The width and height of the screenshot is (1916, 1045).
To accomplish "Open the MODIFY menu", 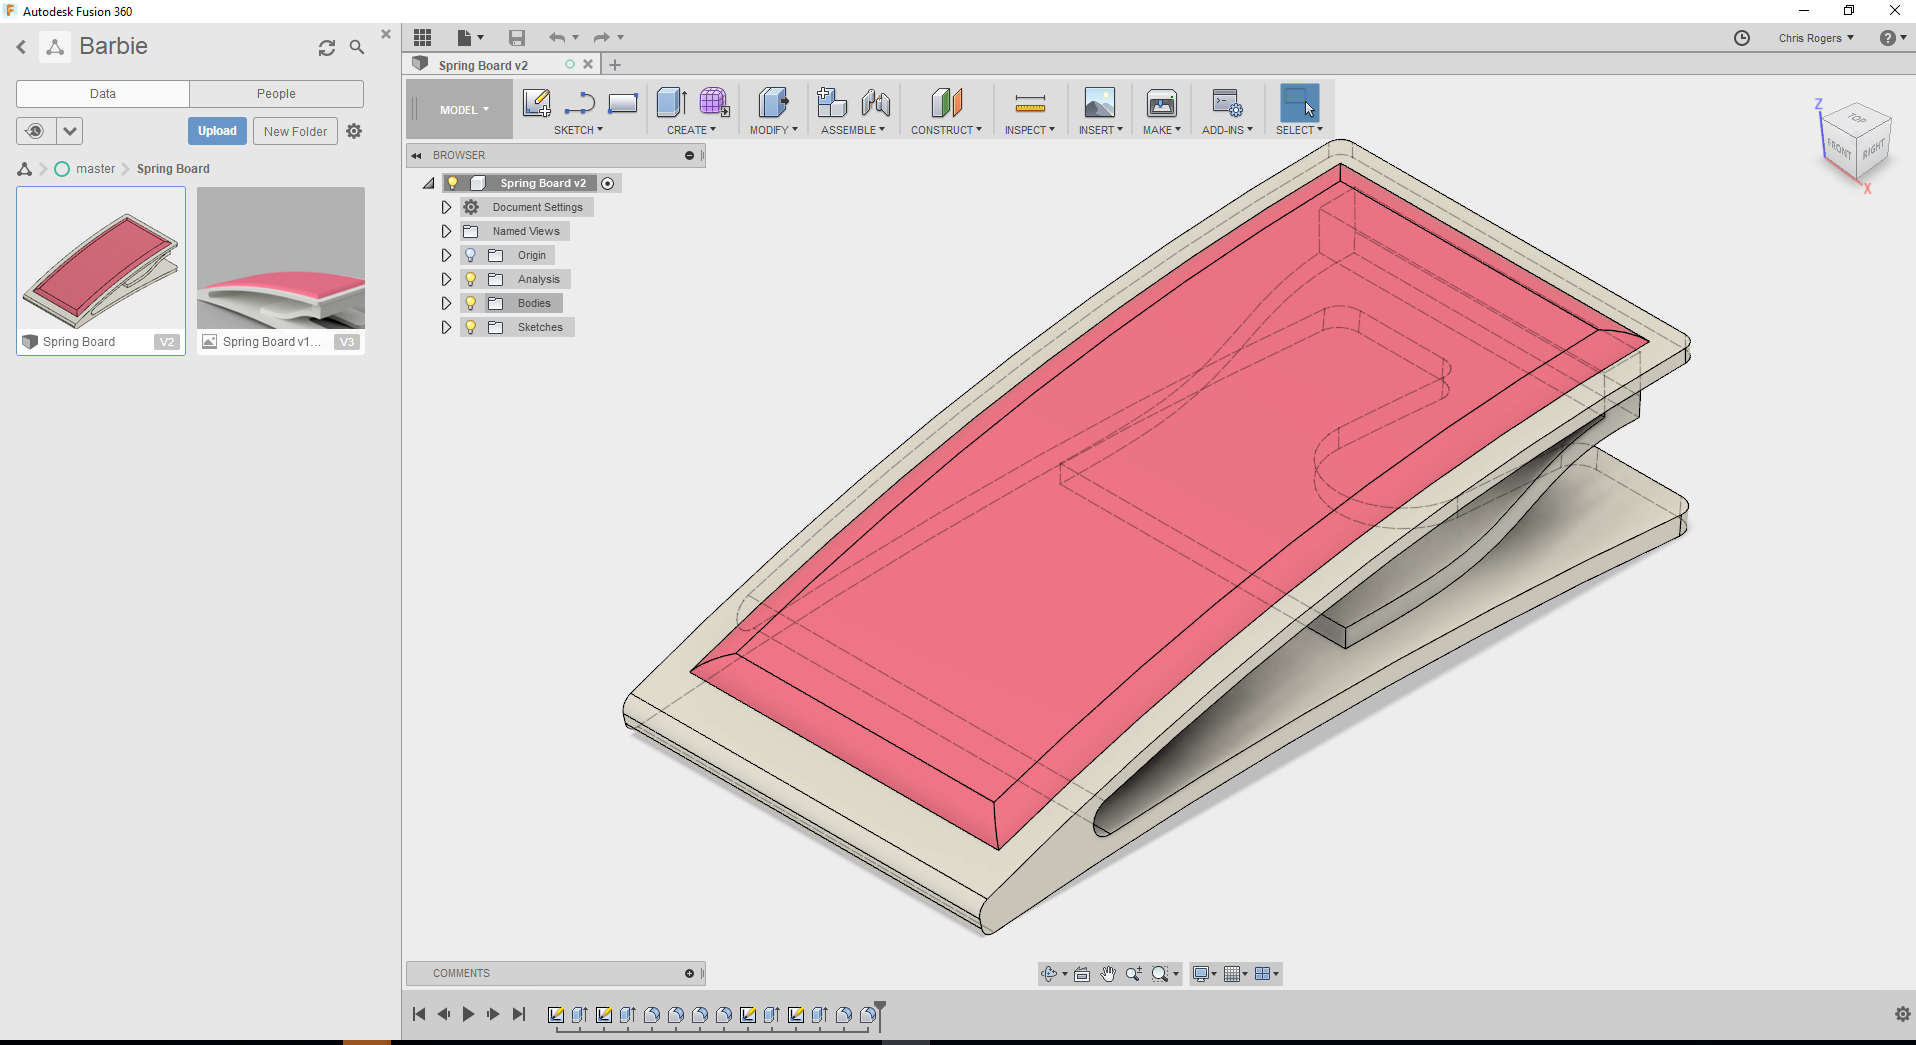I will 774,130.
